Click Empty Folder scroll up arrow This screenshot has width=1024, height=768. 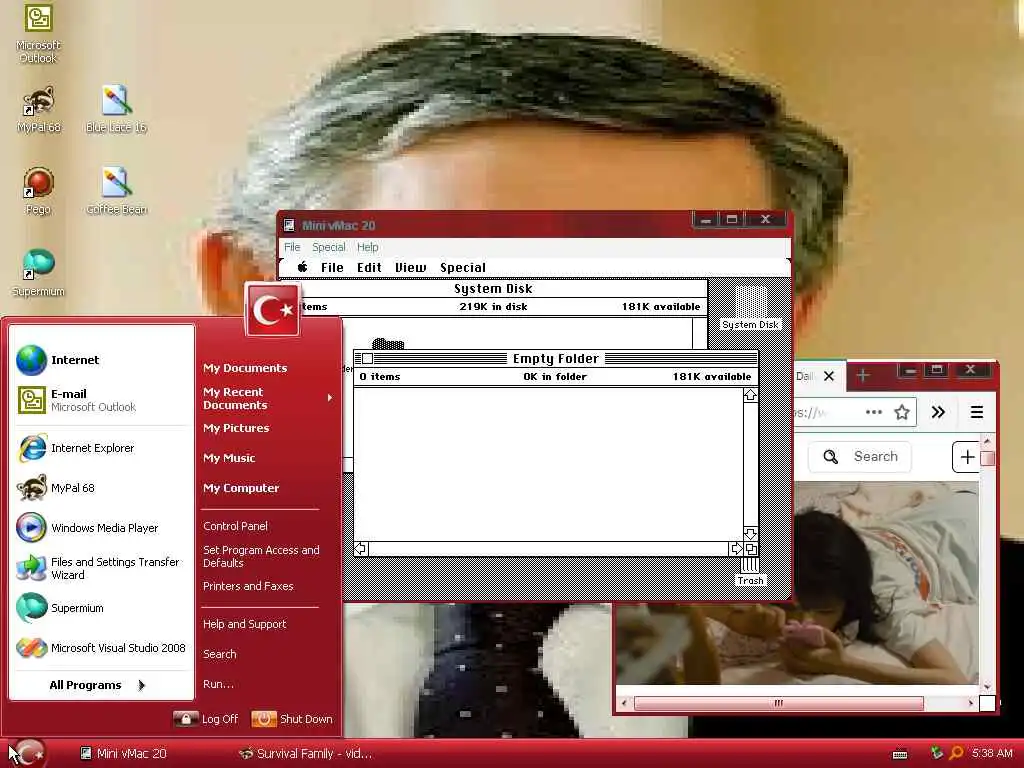tap(750, 395)
